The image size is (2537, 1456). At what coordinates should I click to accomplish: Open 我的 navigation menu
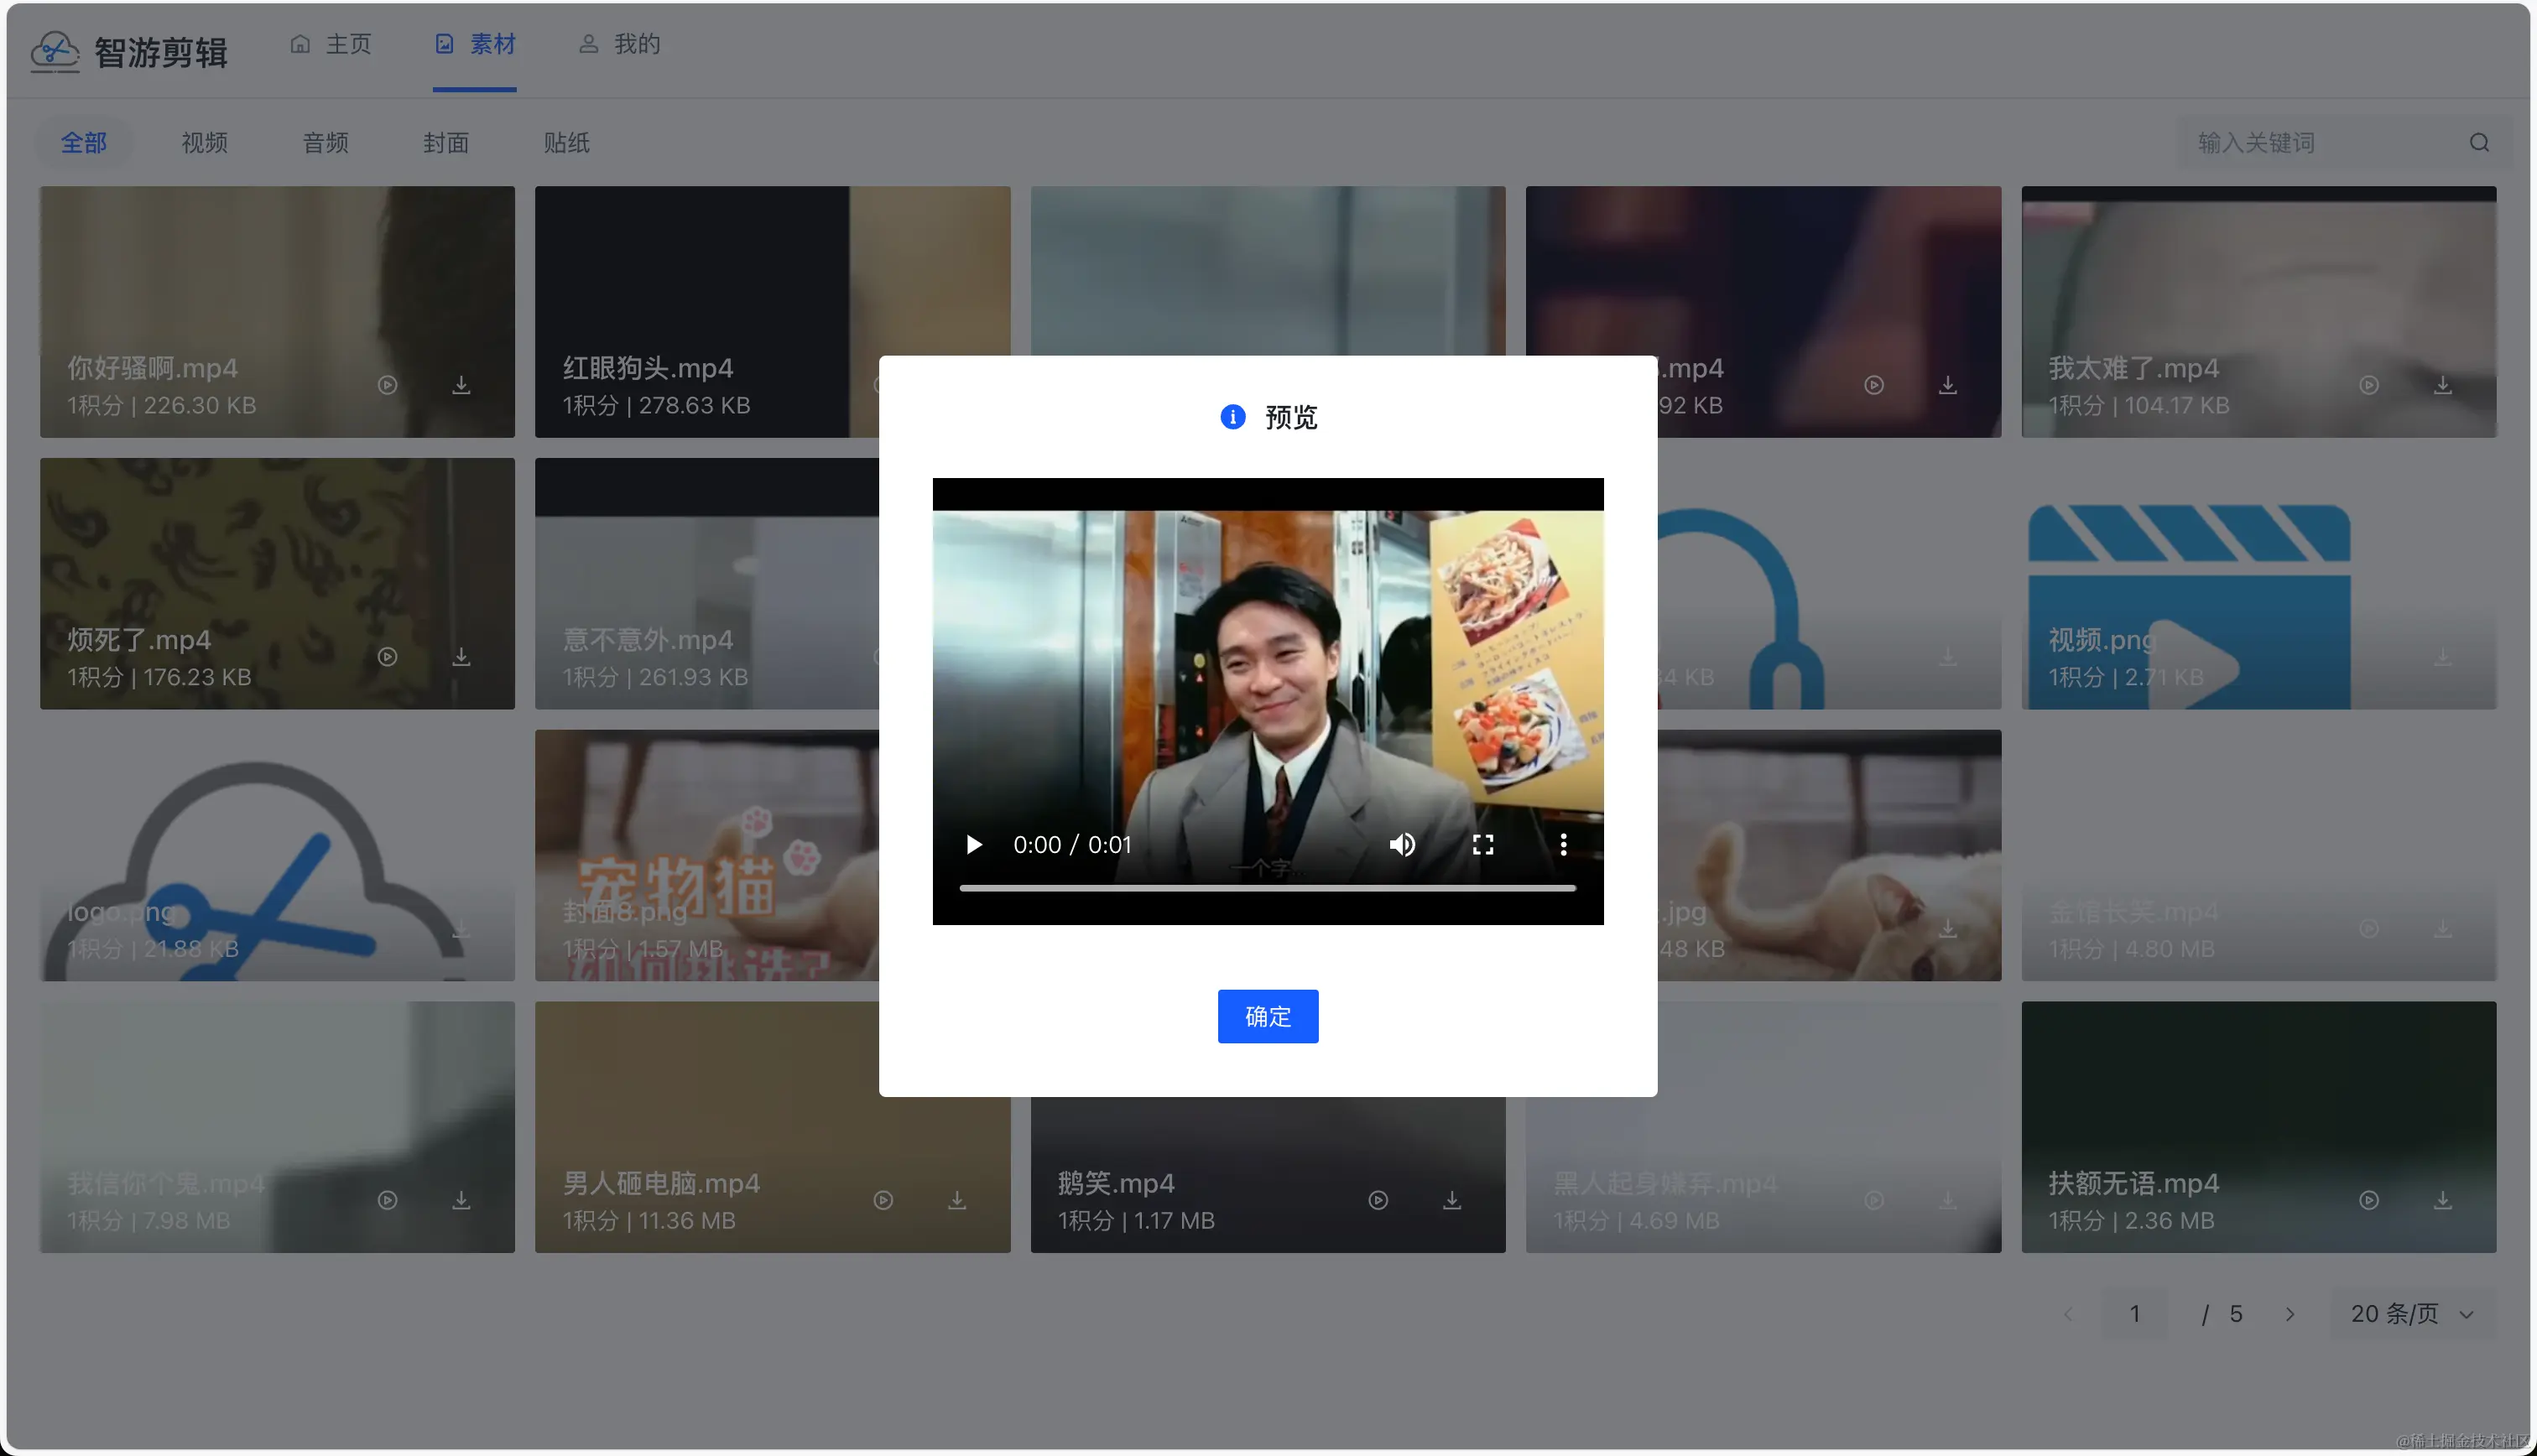[x=620, y=44]
